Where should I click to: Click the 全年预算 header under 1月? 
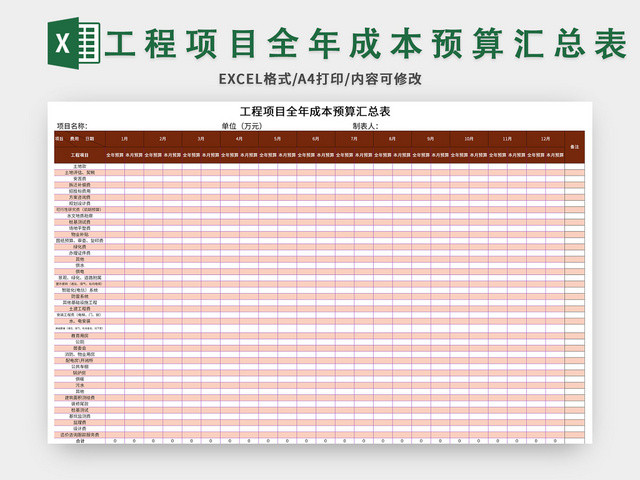pos(115,155)
